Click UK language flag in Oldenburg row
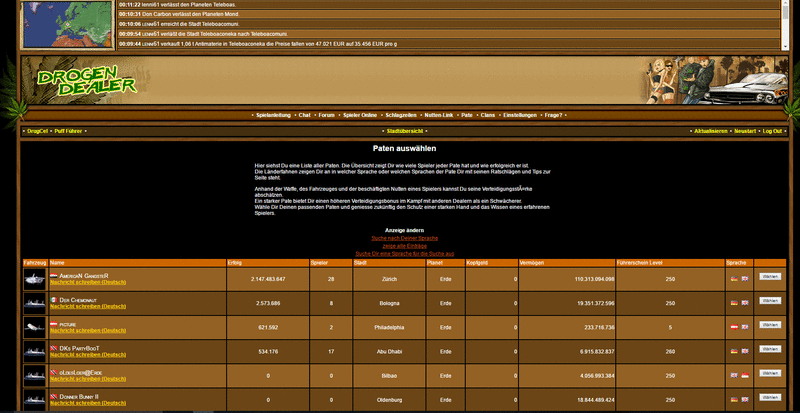 pos(745,400)
